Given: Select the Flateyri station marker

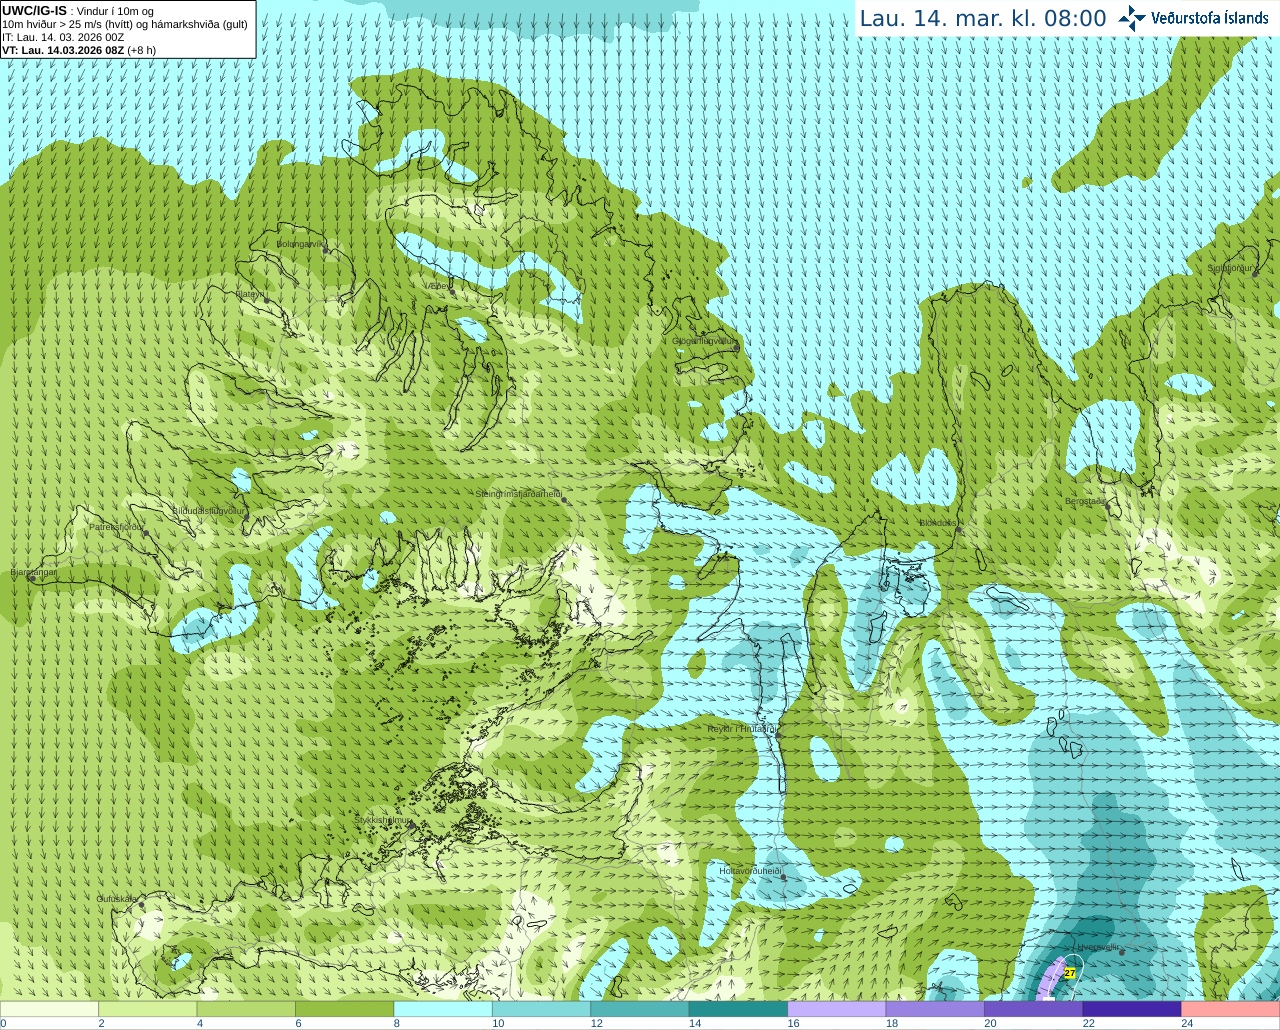Looking at the screenshot, I should click(266, 299).
